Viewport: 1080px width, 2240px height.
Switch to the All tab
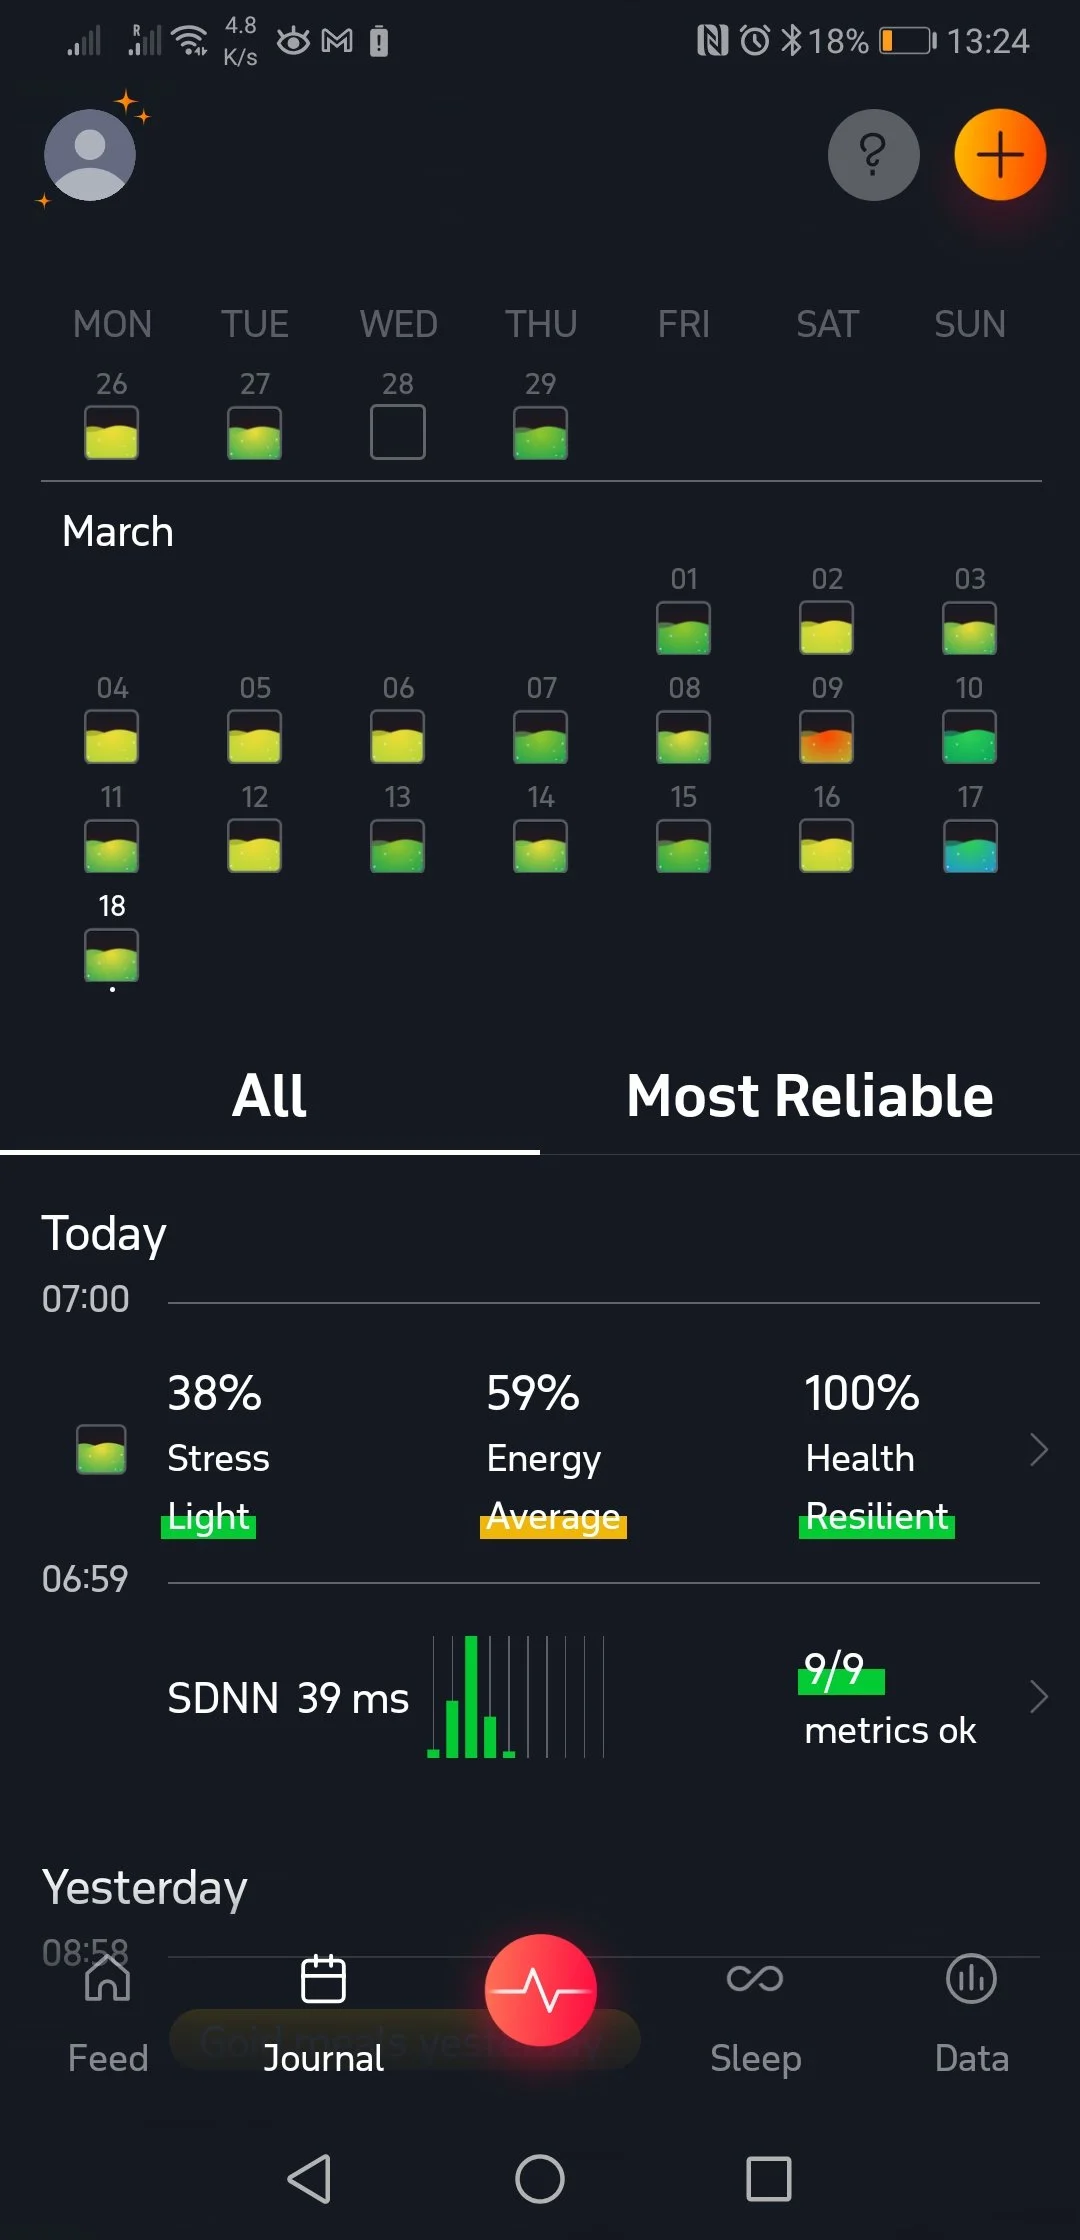click(x=269, y=1096)
